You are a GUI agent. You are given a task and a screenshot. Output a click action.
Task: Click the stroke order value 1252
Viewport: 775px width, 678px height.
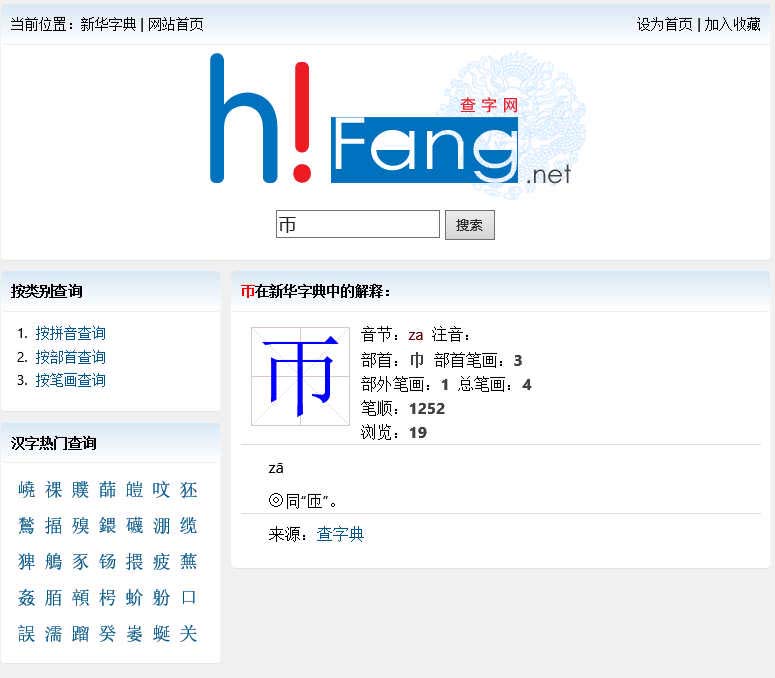[427, 408]
